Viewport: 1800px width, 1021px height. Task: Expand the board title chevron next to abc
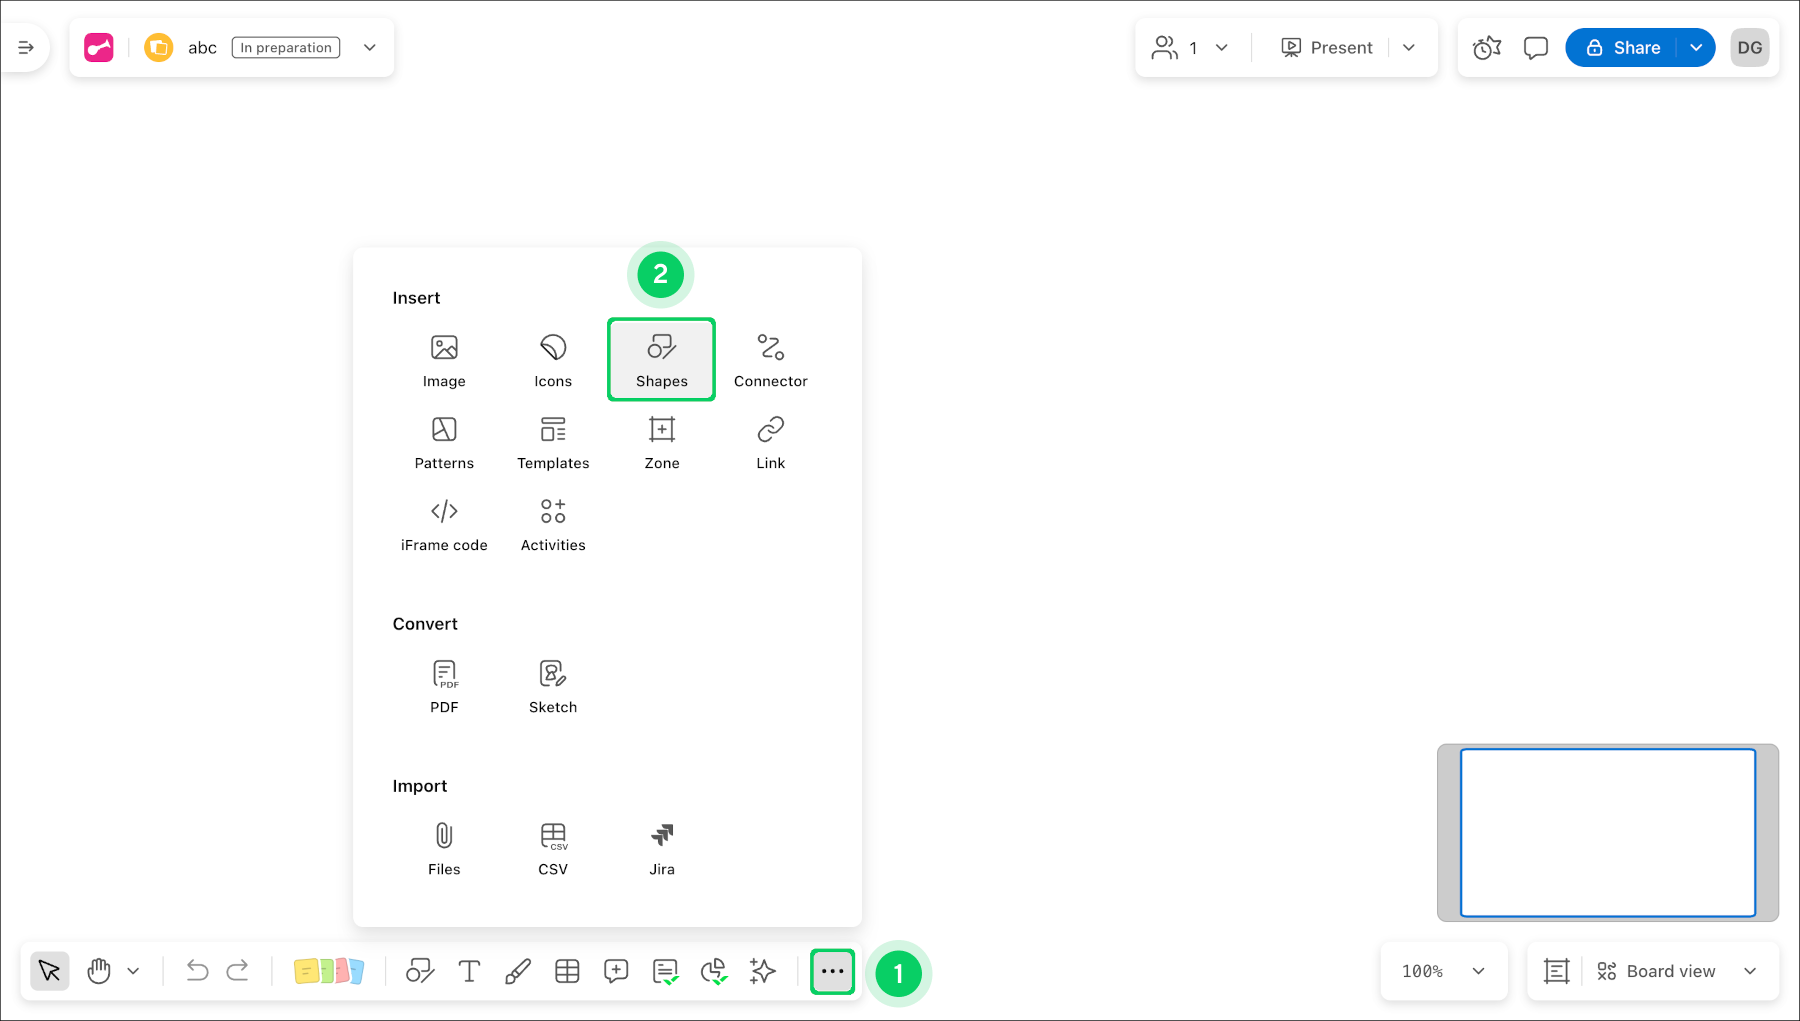(369, 47)
